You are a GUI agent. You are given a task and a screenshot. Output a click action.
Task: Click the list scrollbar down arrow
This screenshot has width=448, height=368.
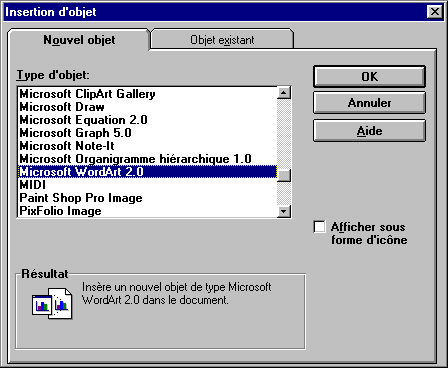click(284, 211)
